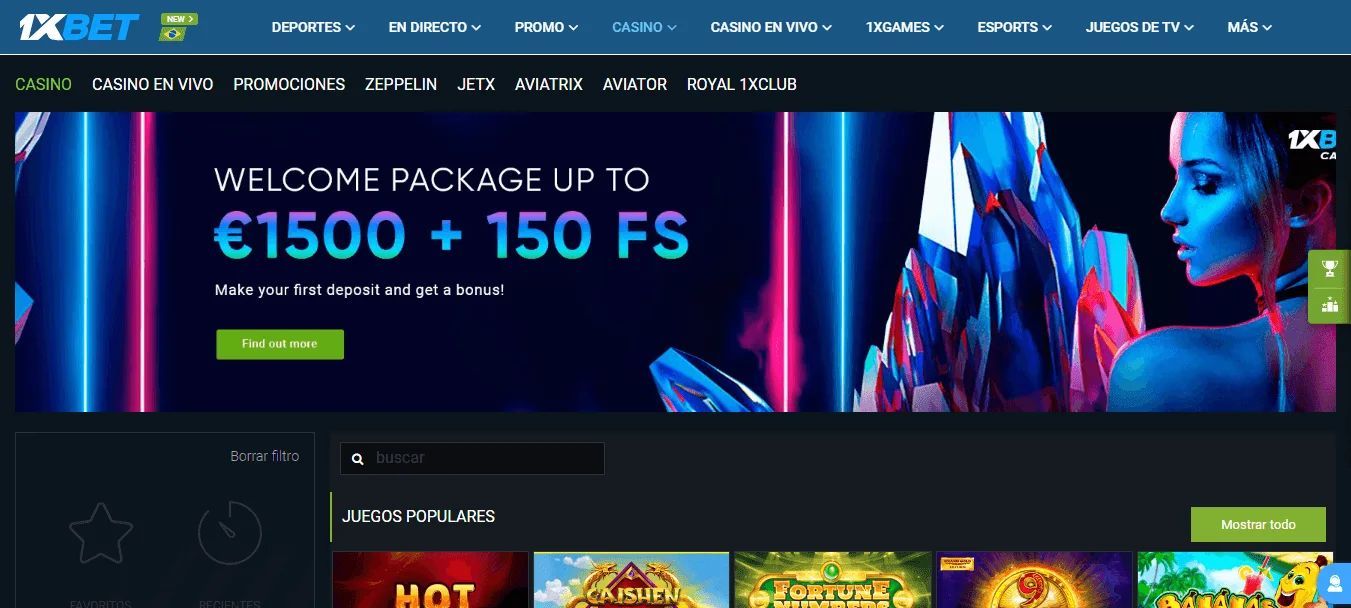Click the Mostrar todo button
Image resolution: width=1351 pixels, height=608 pixels.
[1258, 524]
